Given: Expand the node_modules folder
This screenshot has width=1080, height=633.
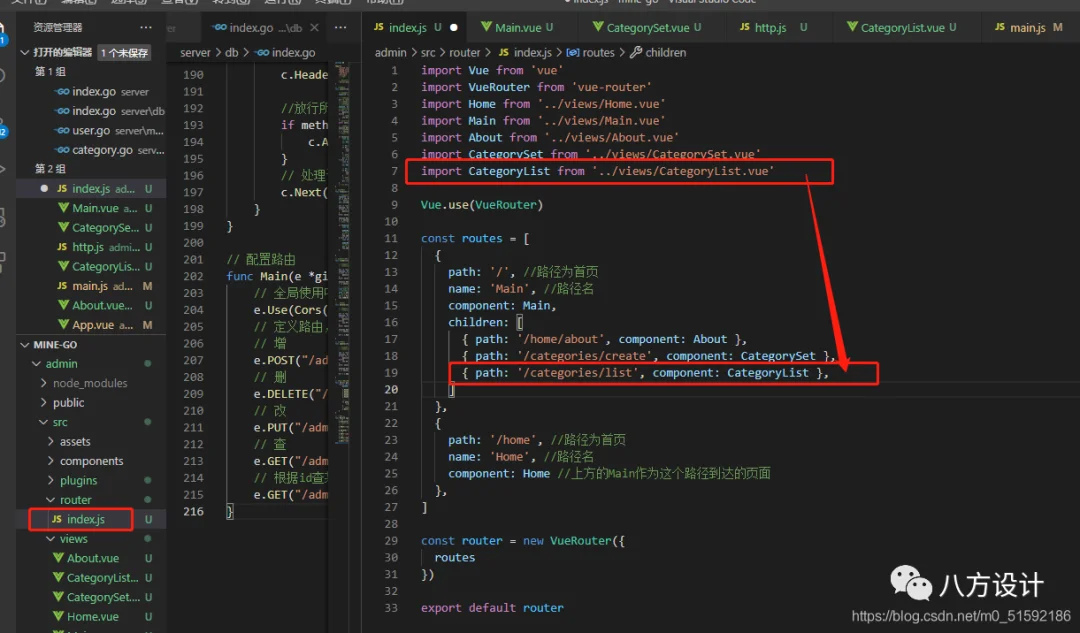Looking at the screenshot, I should coord(44,383).
